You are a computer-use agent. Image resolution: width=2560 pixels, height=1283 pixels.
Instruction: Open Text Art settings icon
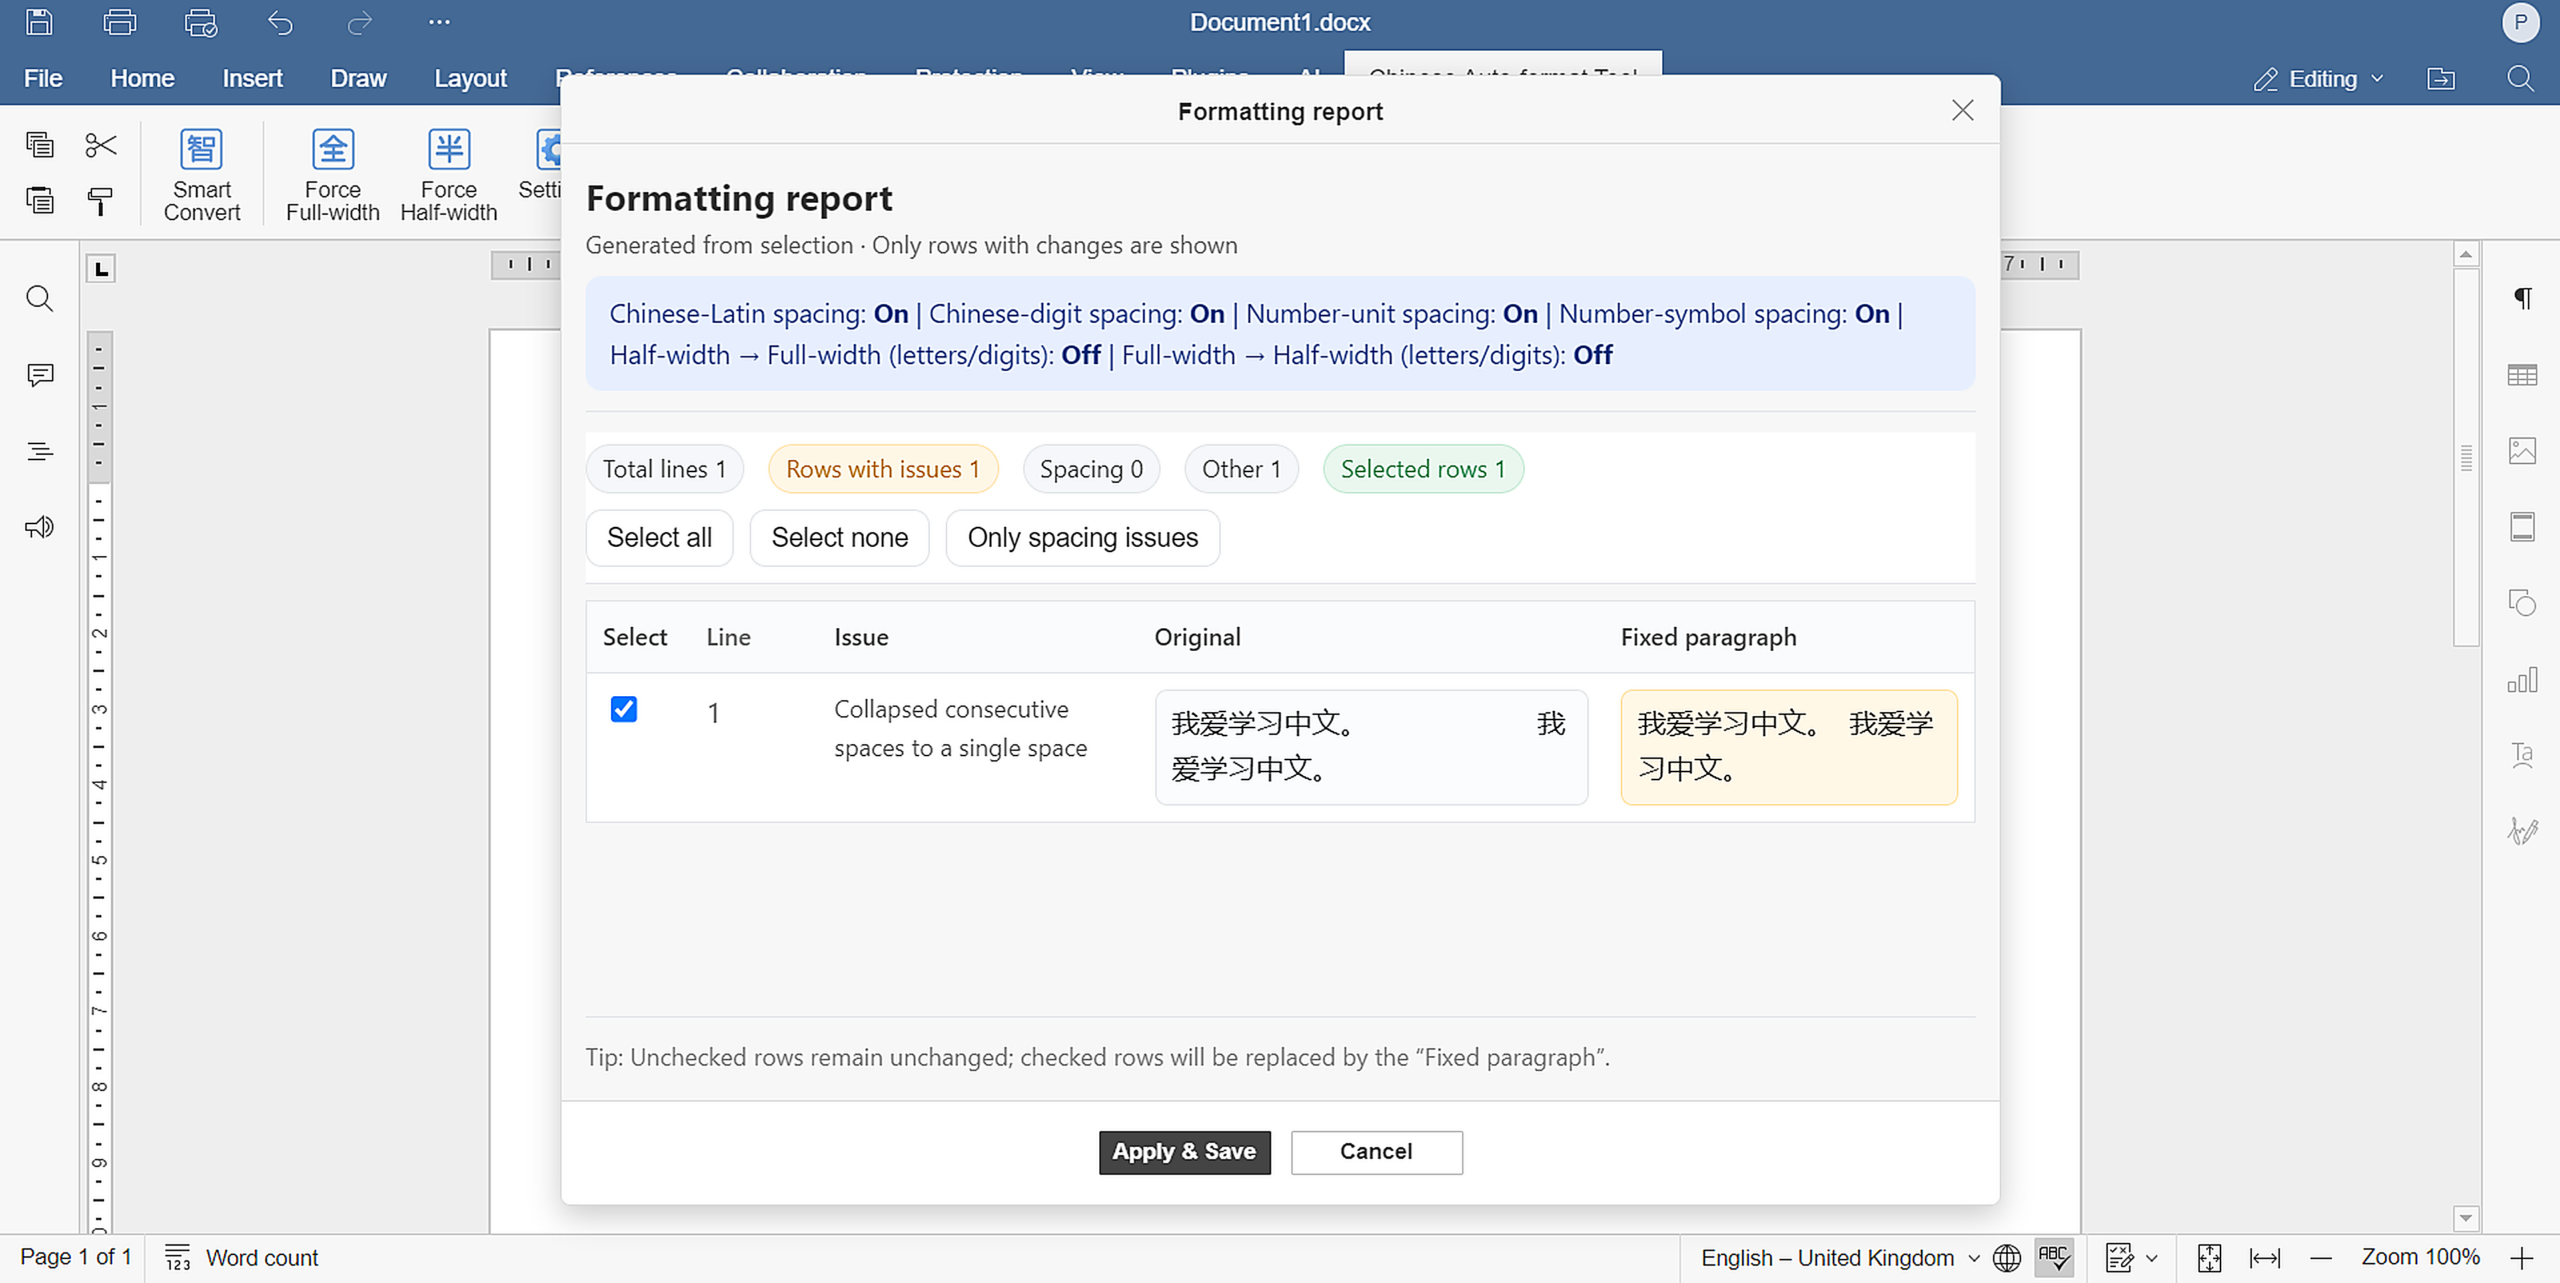pos(2523,755)
